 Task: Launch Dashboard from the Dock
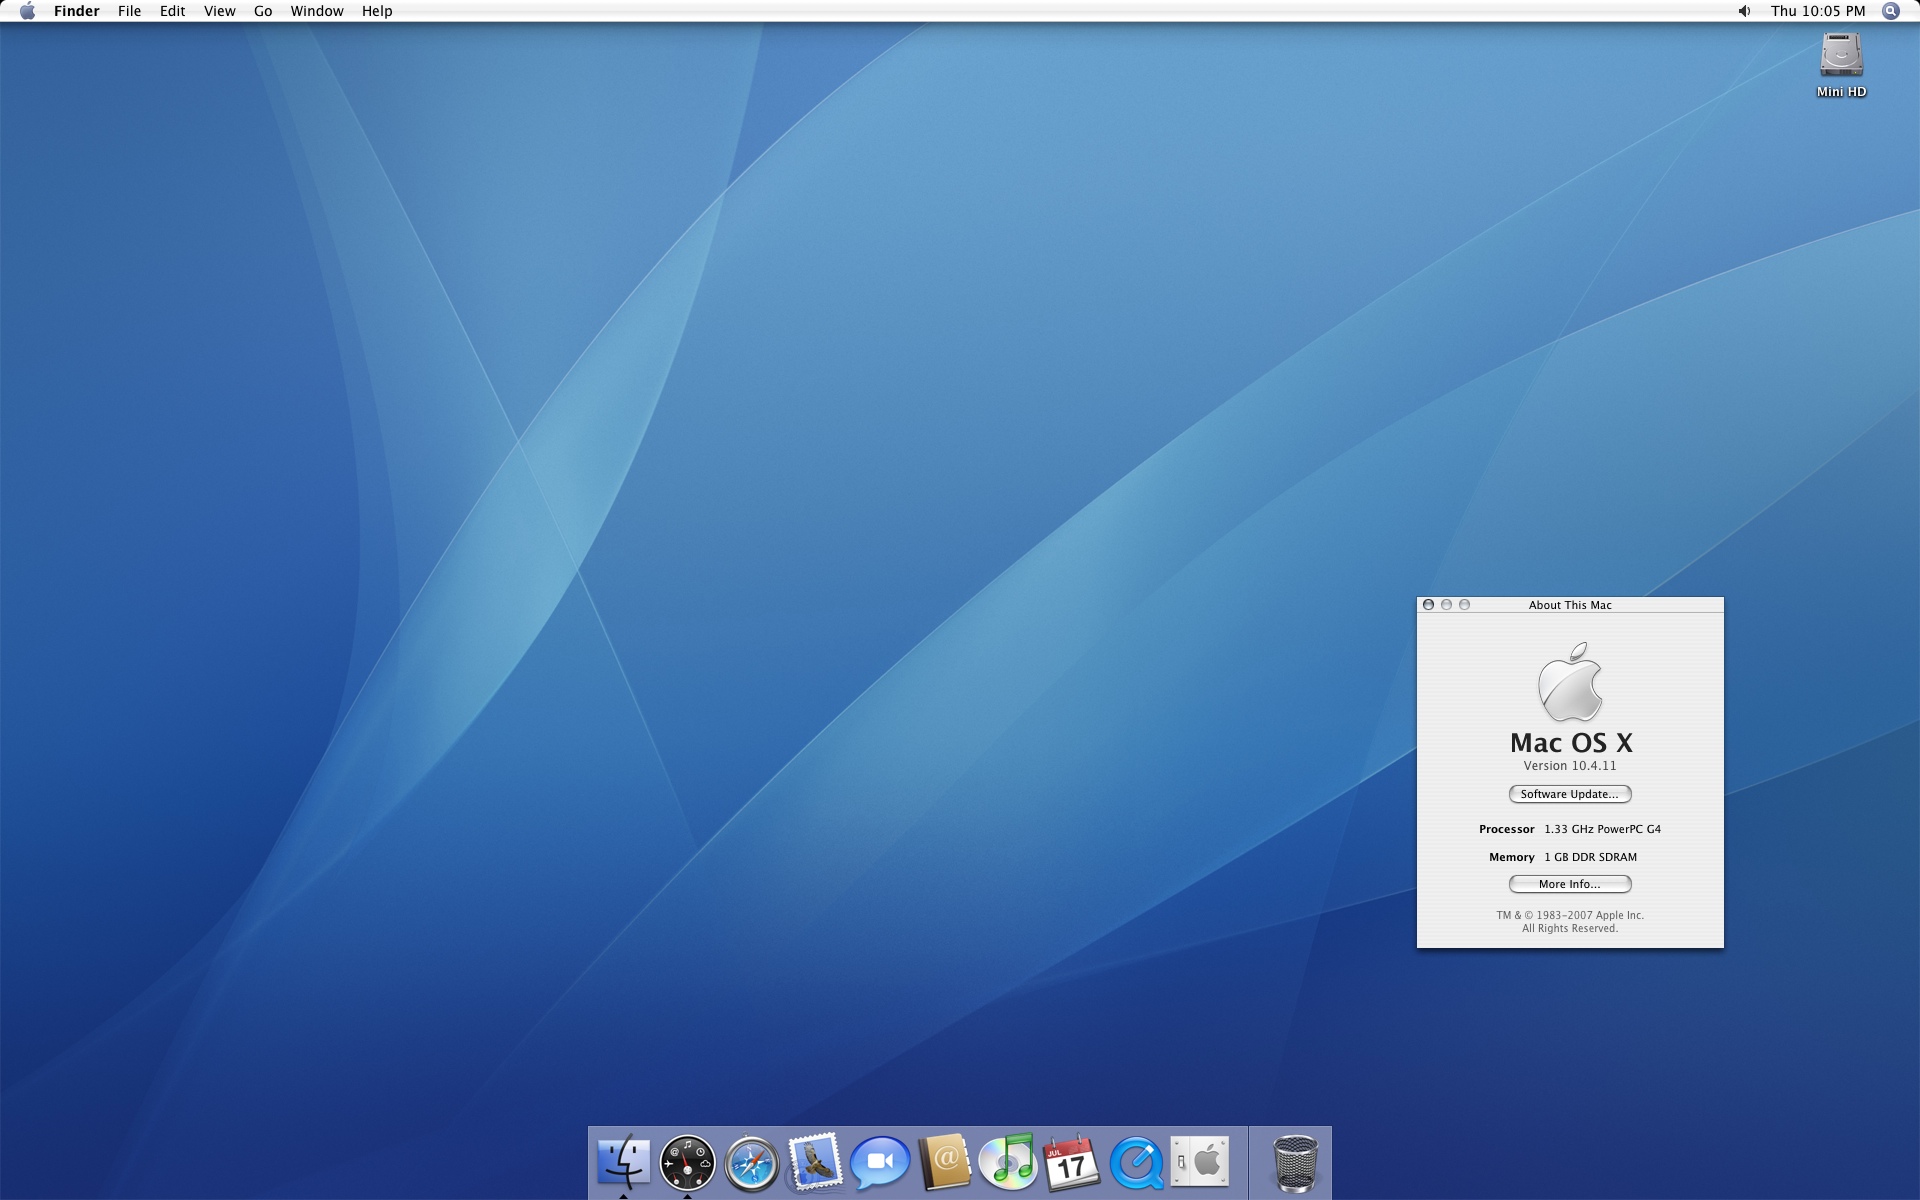[x=687, y=1162]
